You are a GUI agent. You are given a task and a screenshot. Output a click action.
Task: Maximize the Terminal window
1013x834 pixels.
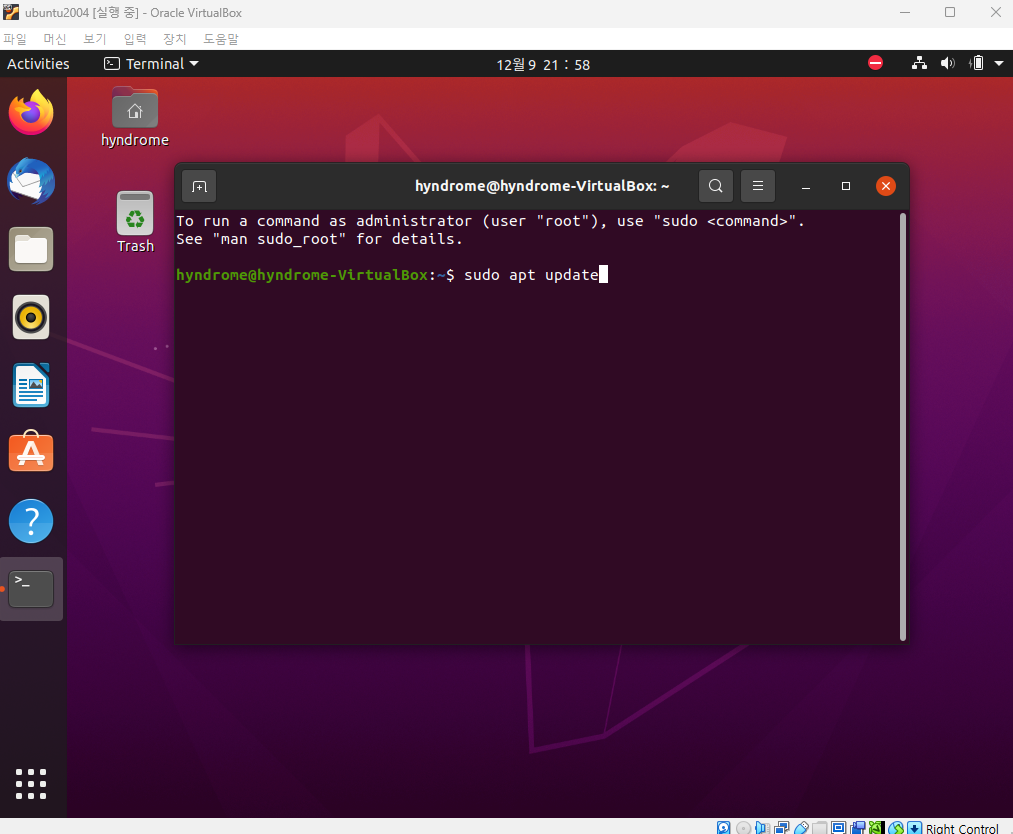click(x=846, y=186)
